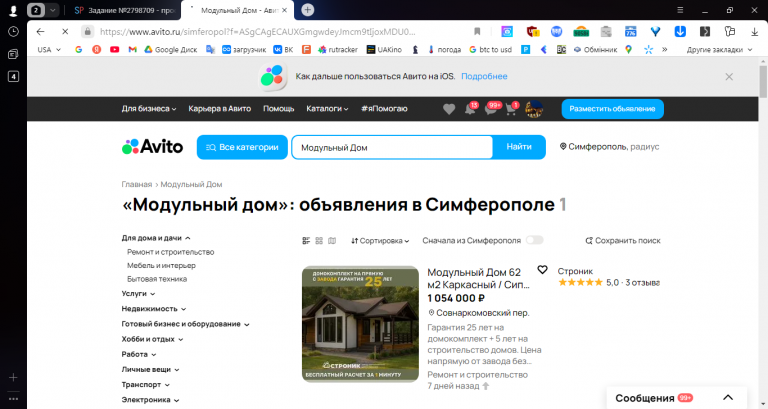This screenshot has width=768, height=409.
Task: Click the site lock security icon
Action: [87, 32]
